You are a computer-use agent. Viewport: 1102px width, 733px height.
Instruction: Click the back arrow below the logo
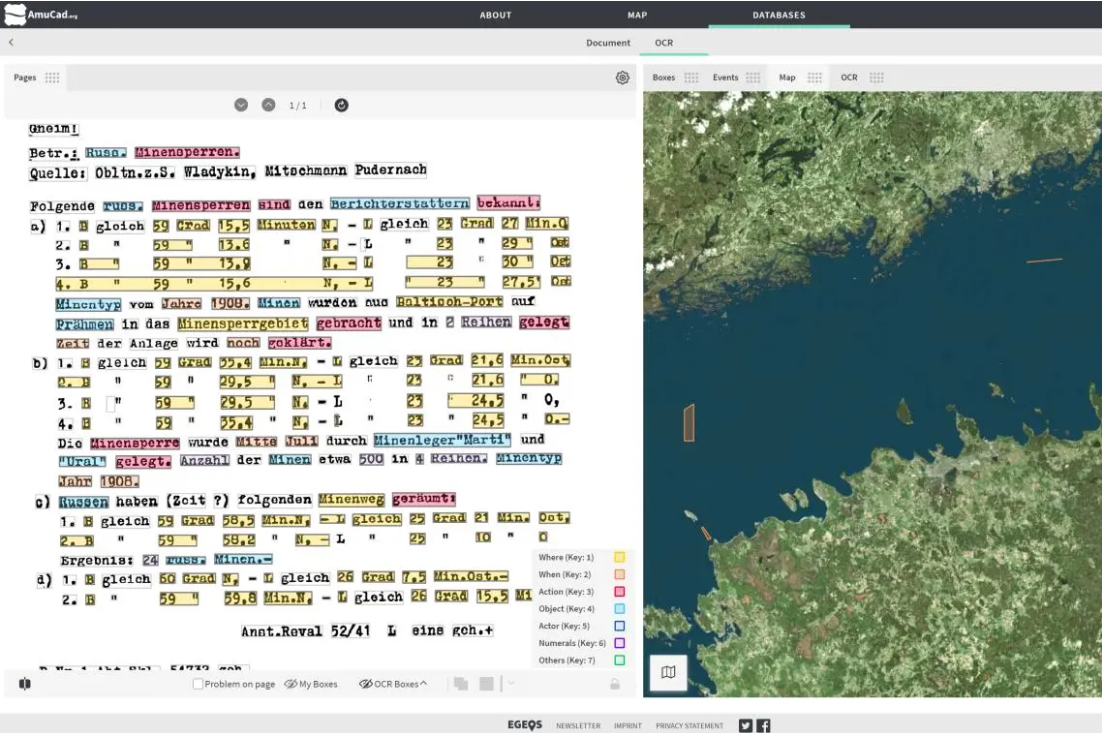(x=11, y=43)
